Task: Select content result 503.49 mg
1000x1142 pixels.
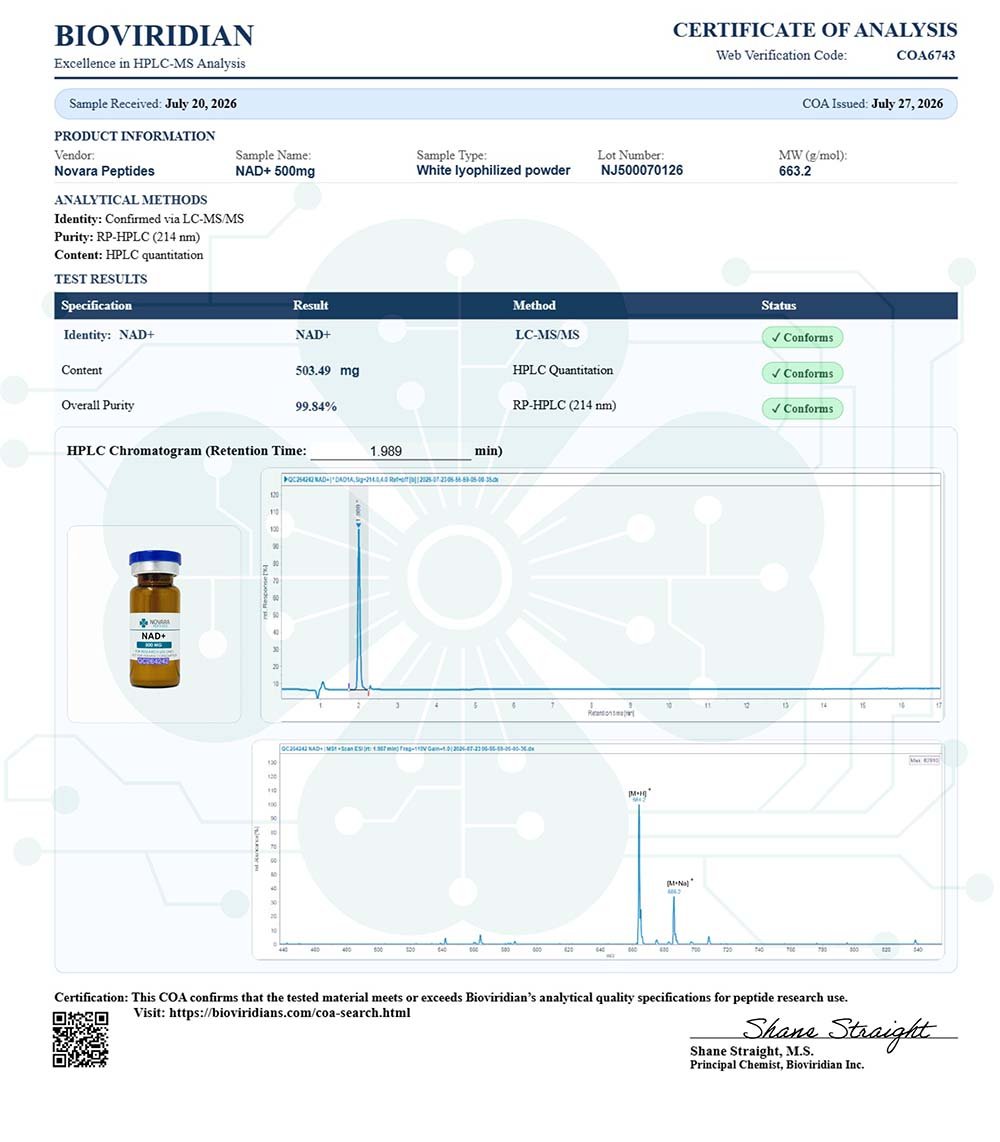Action: [x=327, y=370]
